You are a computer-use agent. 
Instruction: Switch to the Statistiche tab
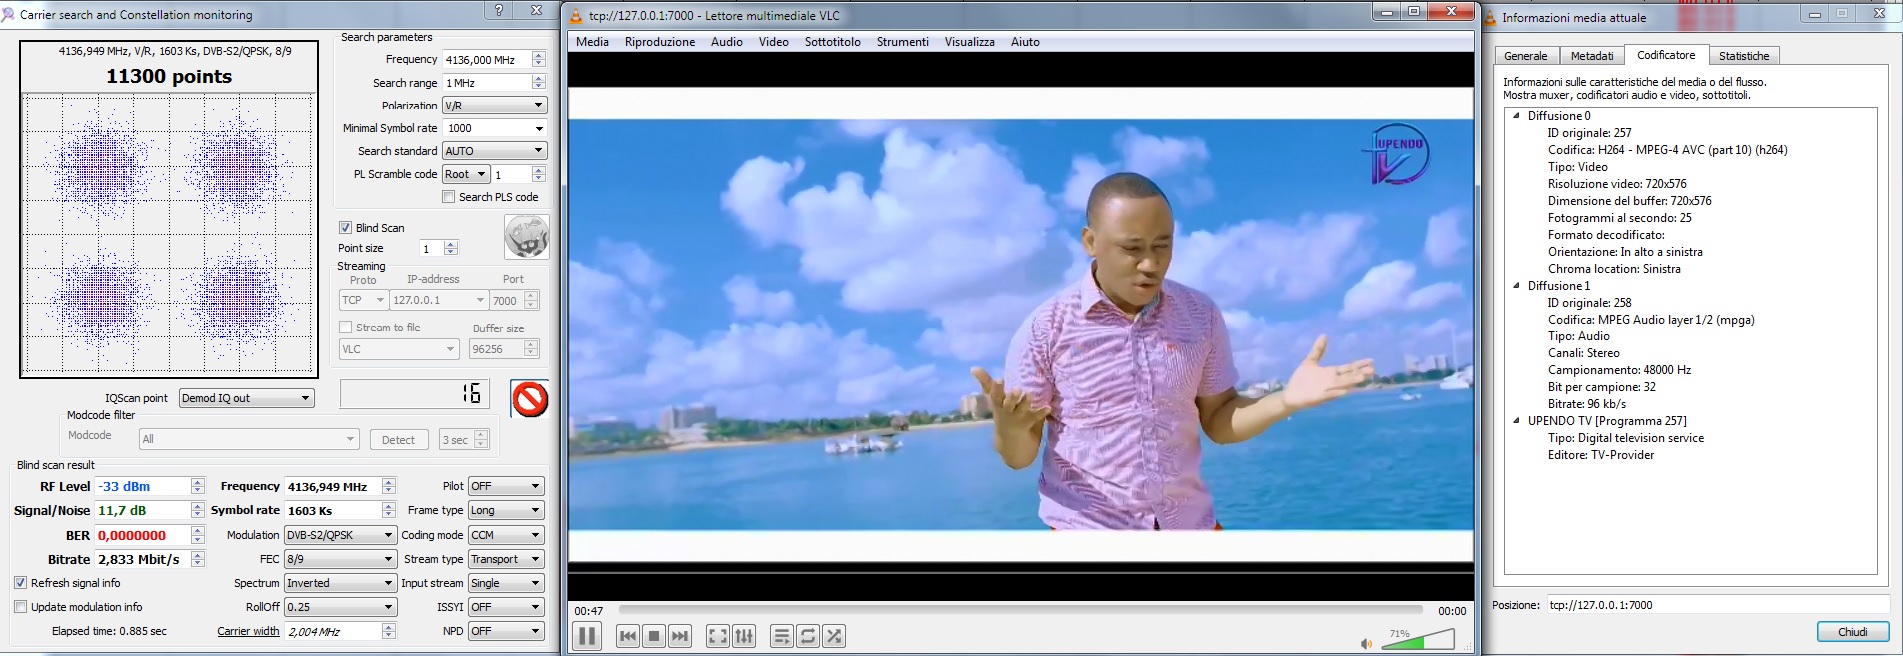tap(1744, 56)
